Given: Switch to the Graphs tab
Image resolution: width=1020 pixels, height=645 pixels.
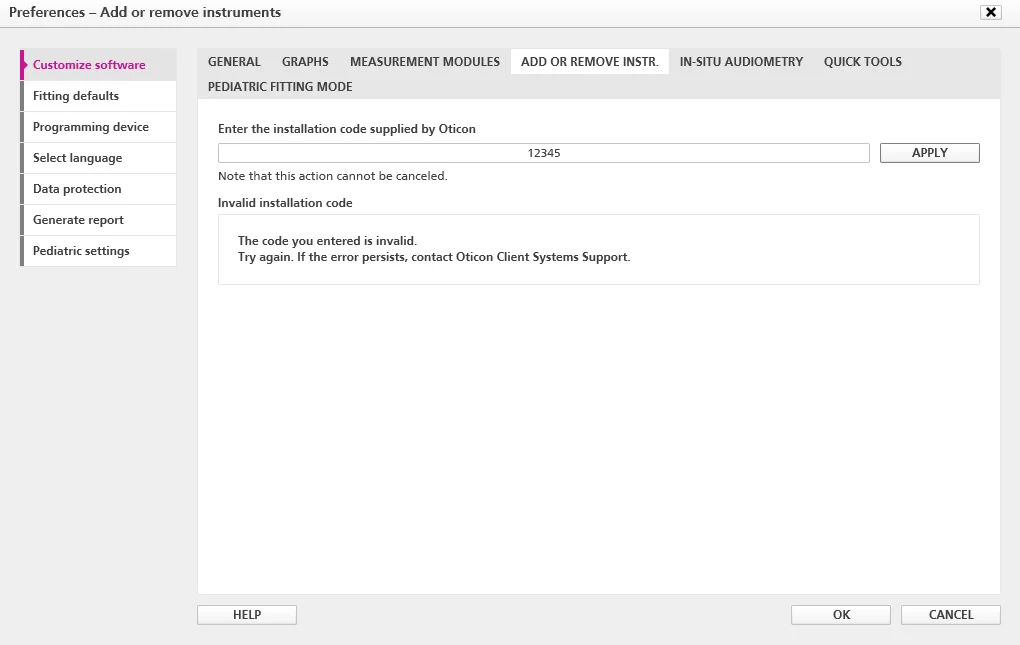Looking at the screenshot, I should (x=305, y=62).
